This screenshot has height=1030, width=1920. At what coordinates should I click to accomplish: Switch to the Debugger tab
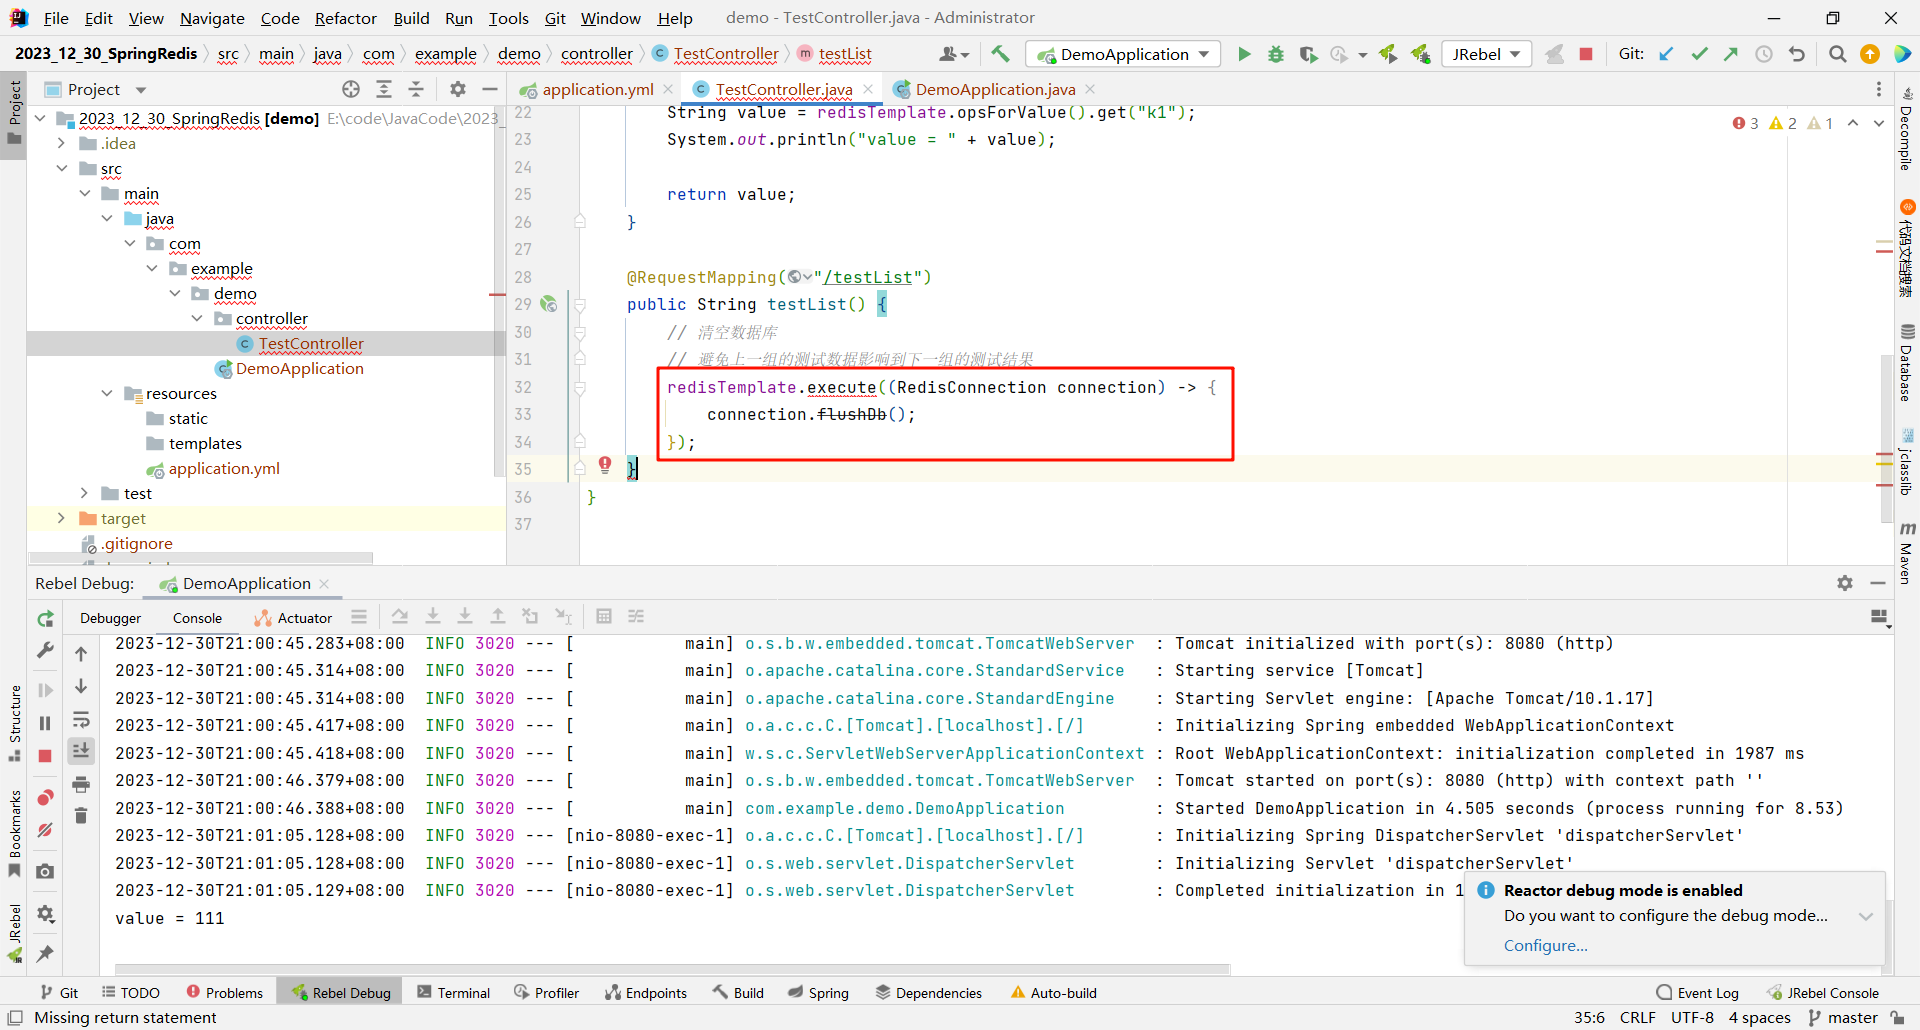(x=110, y=618)
